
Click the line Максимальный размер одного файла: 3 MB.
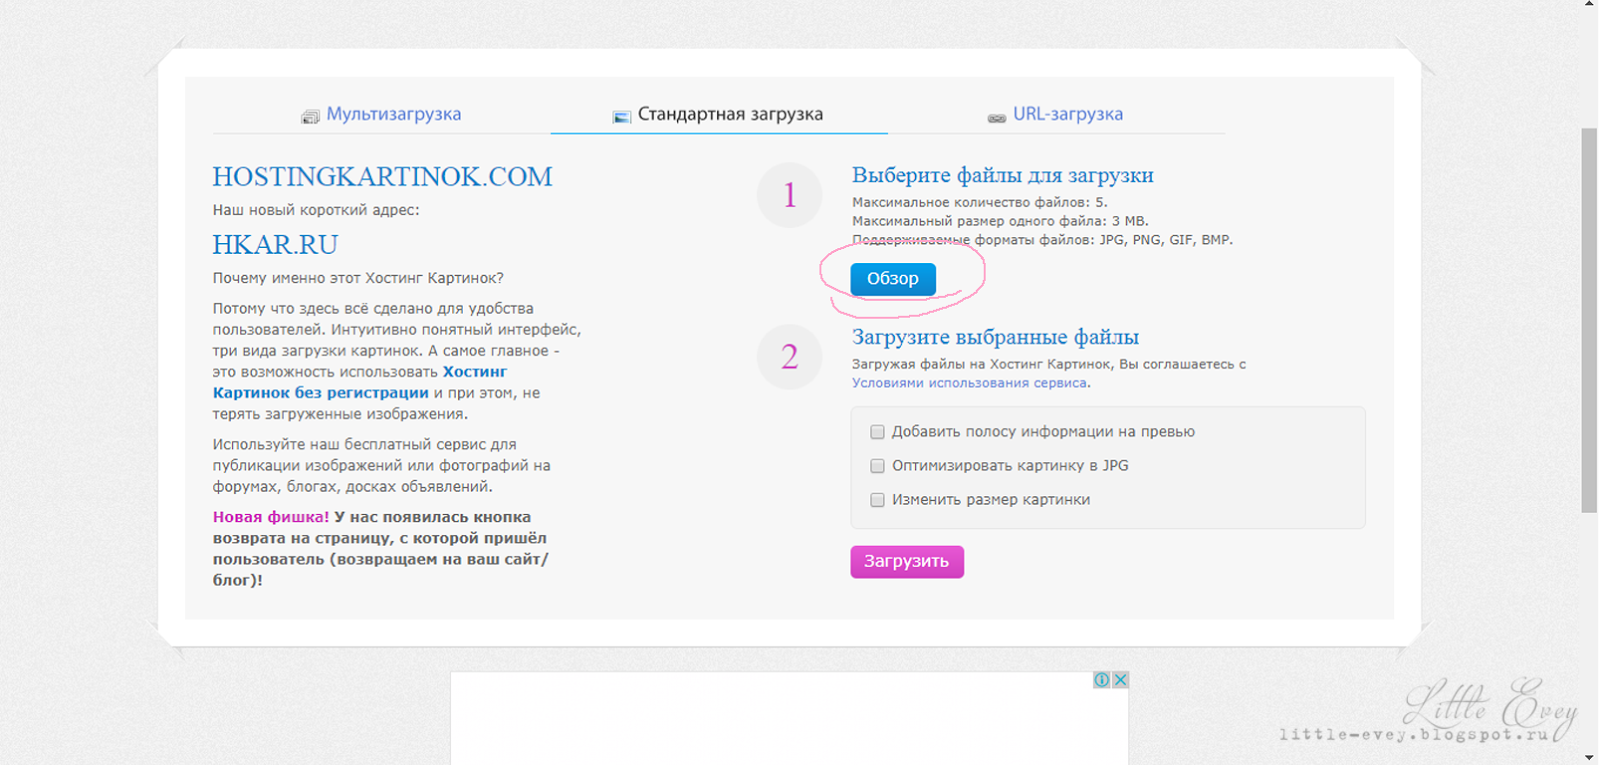[1000, 221]
